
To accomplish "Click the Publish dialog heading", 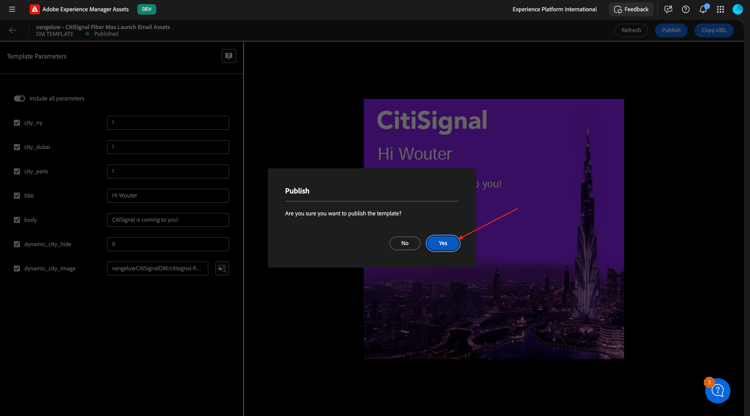I will tap(297, 191).
